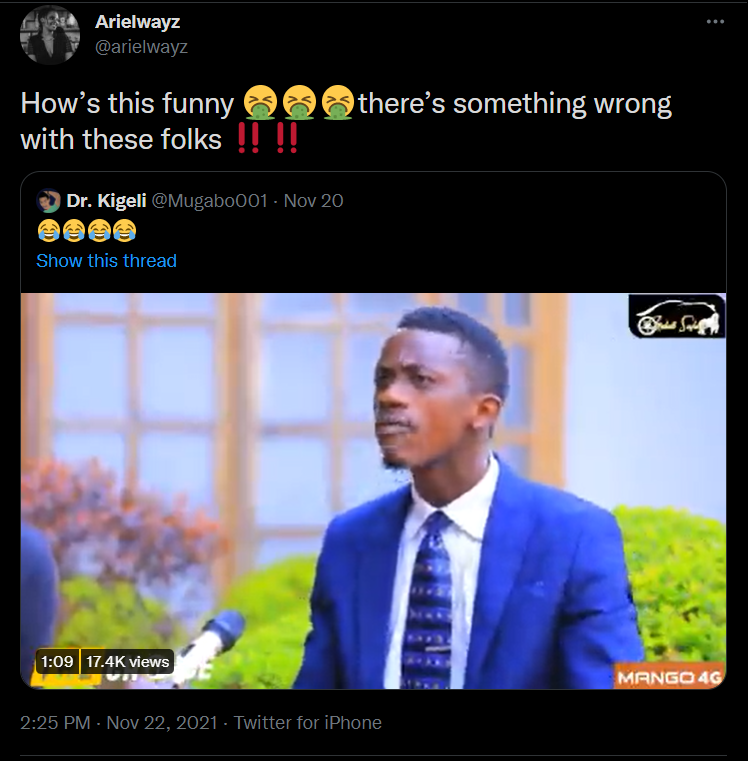Click the "How's this funny" tweet text
The width and height of the screenshot is (748, 761).
126,104
